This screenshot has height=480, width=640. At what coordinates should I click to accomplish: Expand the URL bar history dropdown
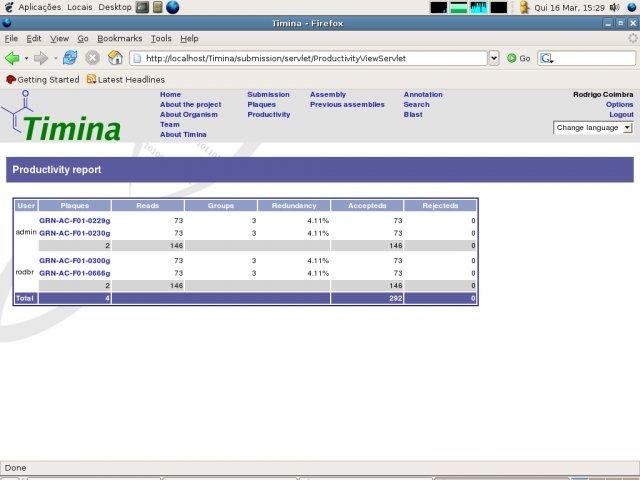(x=494, y=58)
